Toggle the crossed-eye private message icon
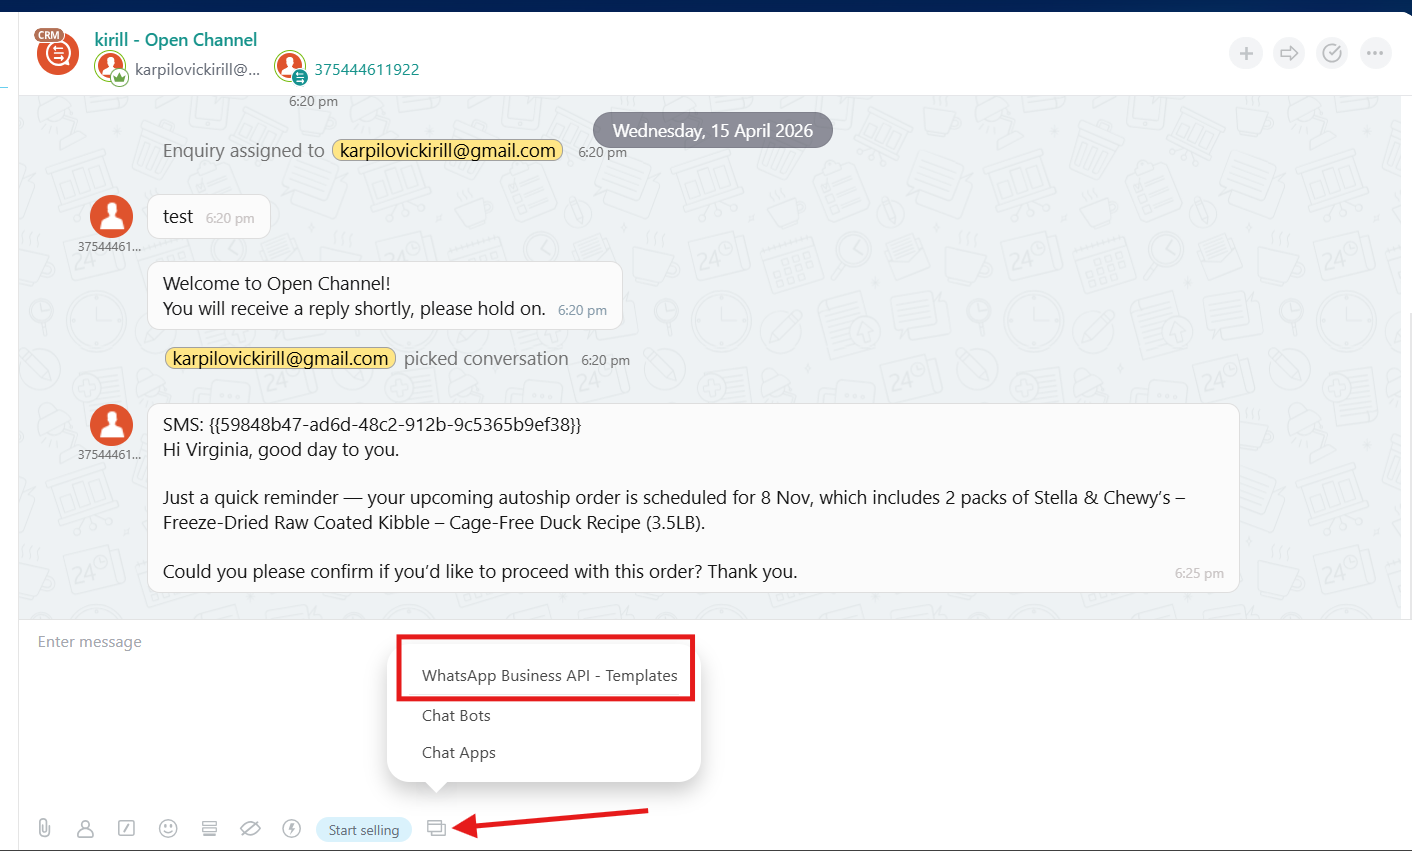1412x851 pixels. point(250,828)
